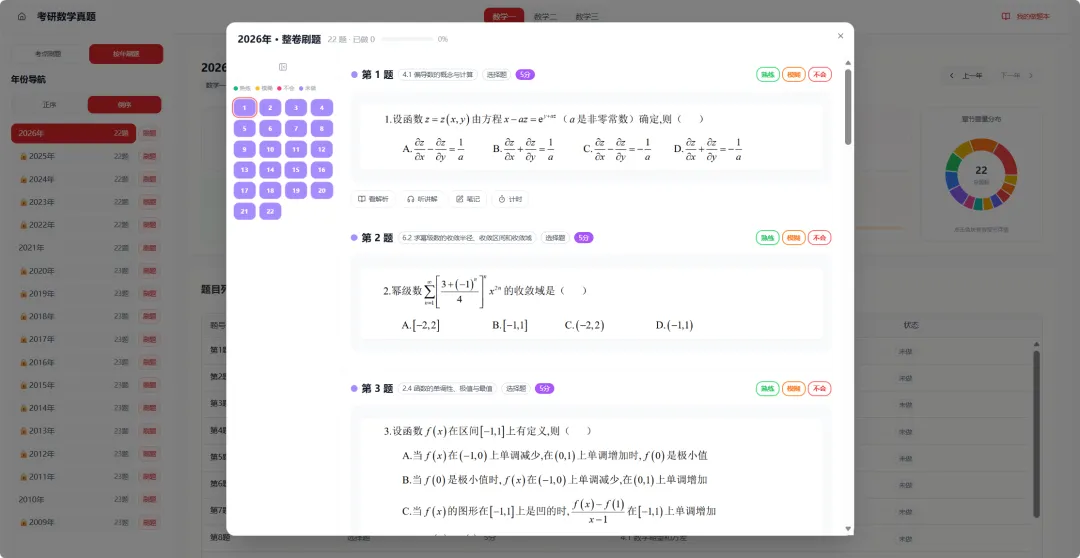The height and width of the screenshot is (558, 1080).
Task: Click the 选择题 type tag of question 2
Action: (555, 238)
